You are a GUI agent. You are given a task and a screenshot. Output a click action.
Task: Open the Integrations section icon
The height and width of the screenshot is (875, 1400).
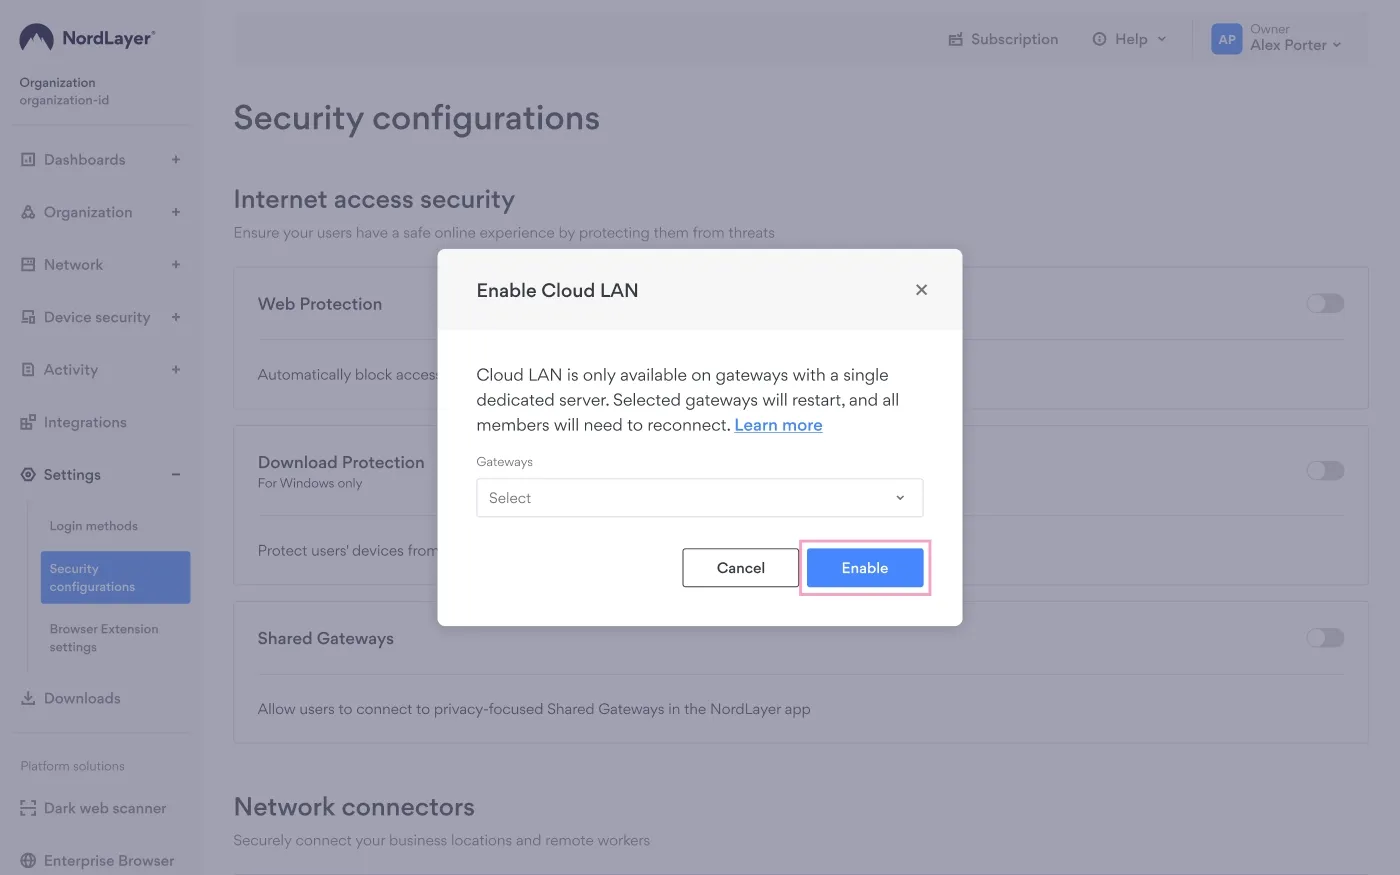coord(27,422)
